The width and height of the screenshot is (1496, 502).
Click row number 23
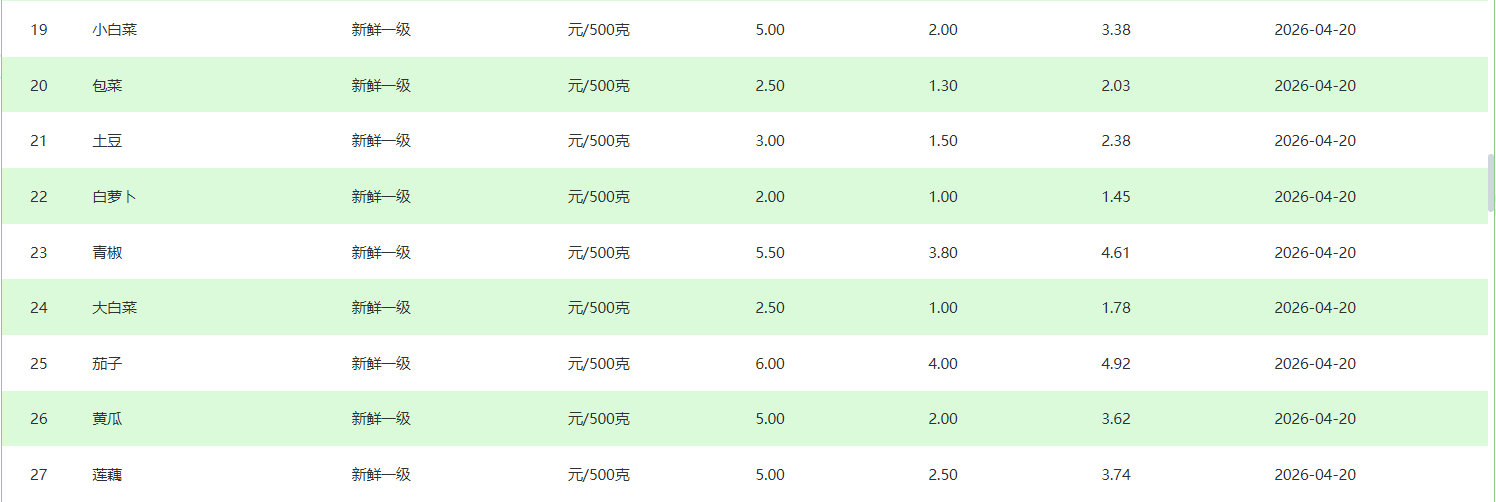point(39,253)
